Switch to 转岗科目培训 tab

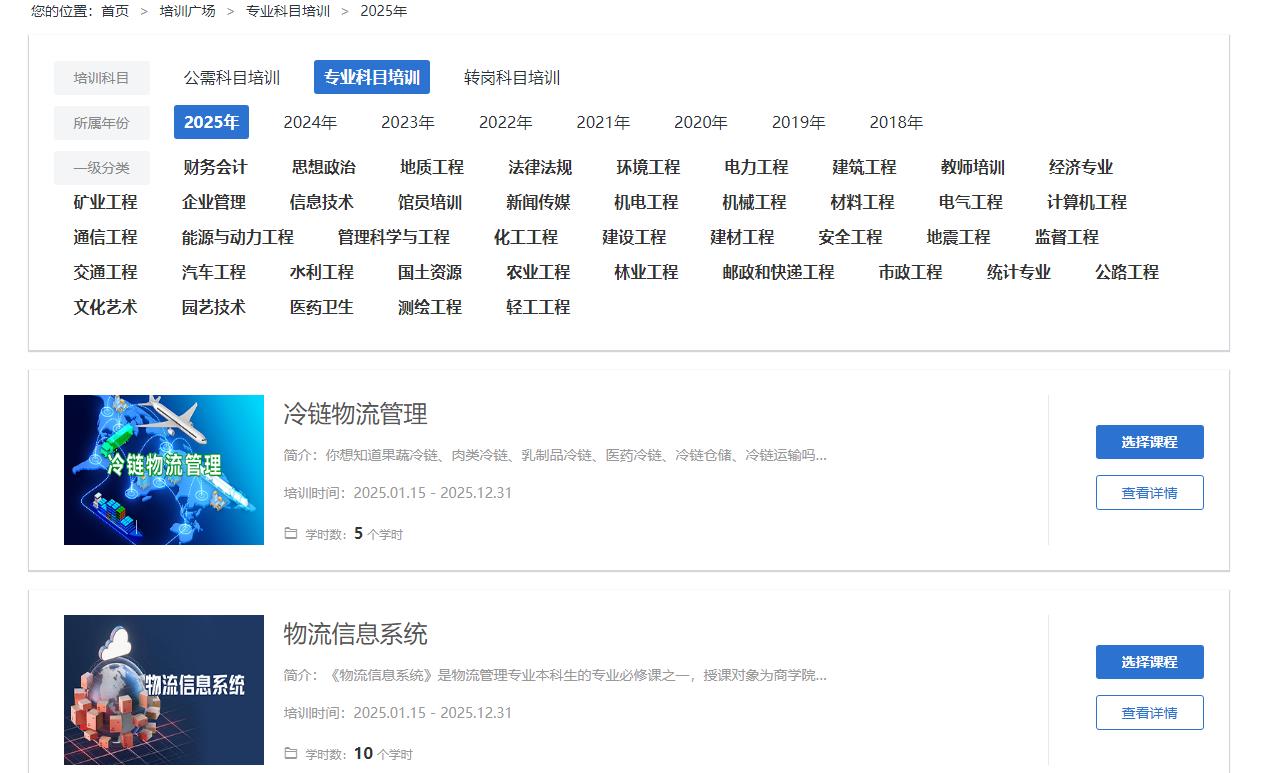point(512,78)
